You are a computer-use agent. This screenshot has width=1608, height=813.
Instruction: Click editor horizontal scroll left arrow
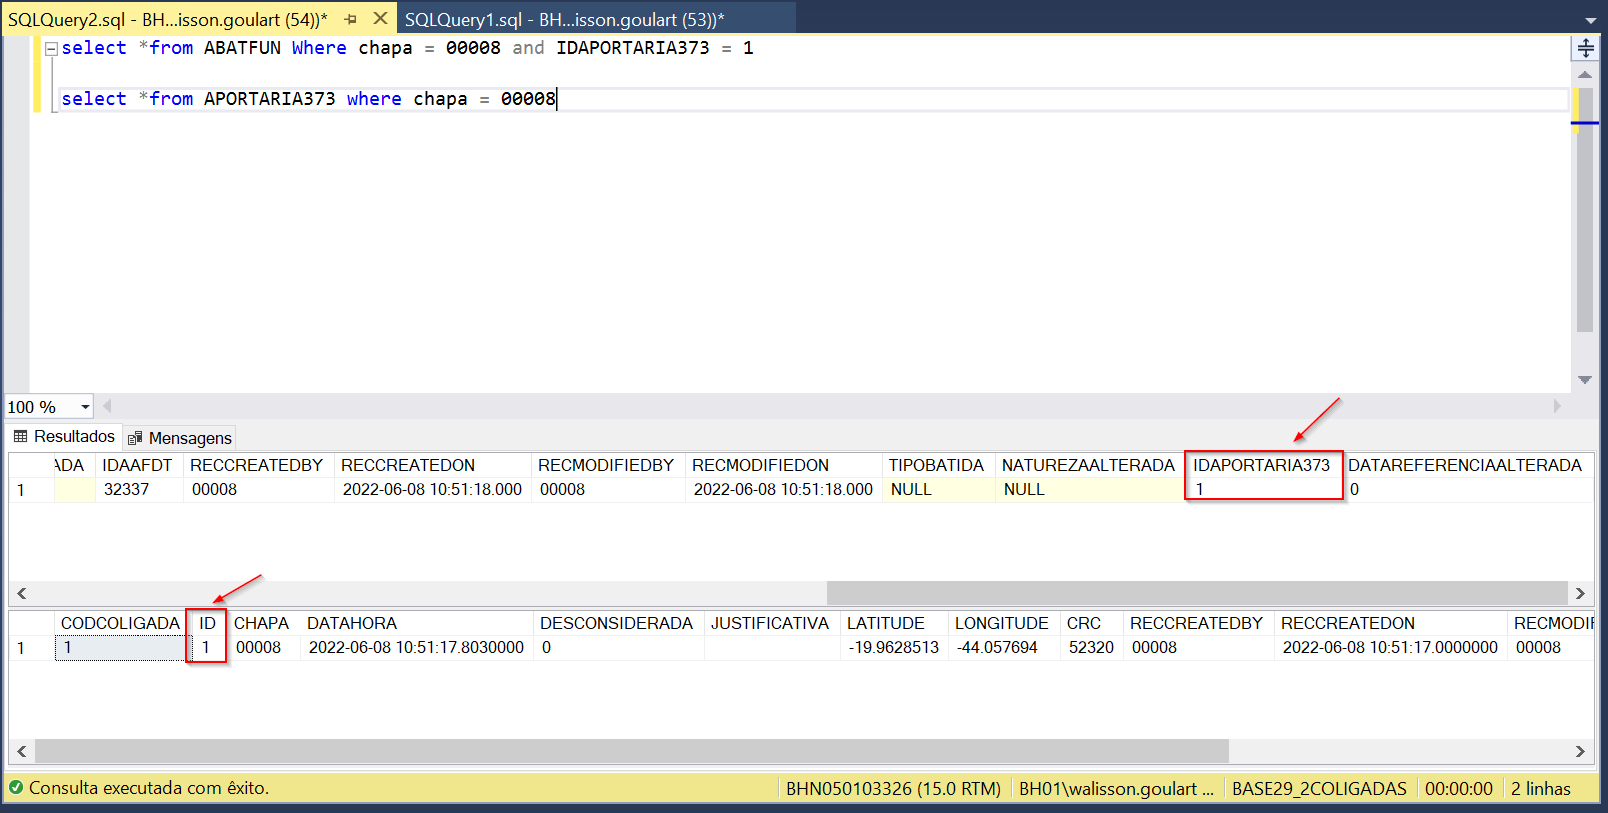[107, 406]
